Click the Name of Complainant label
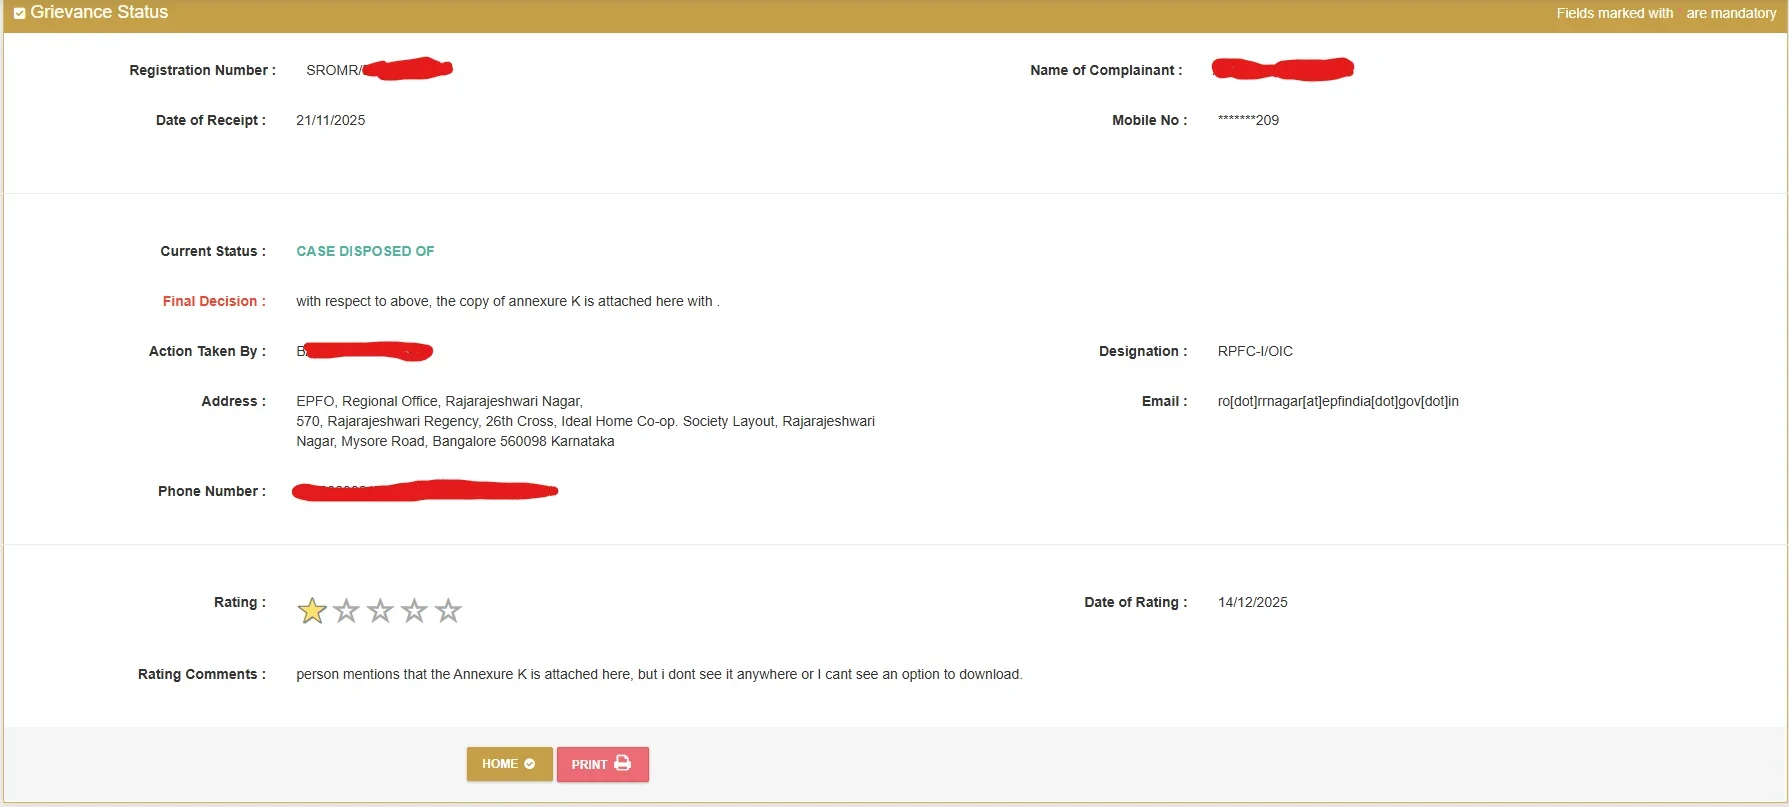The image size is (1789, 807). (1106, 70)
